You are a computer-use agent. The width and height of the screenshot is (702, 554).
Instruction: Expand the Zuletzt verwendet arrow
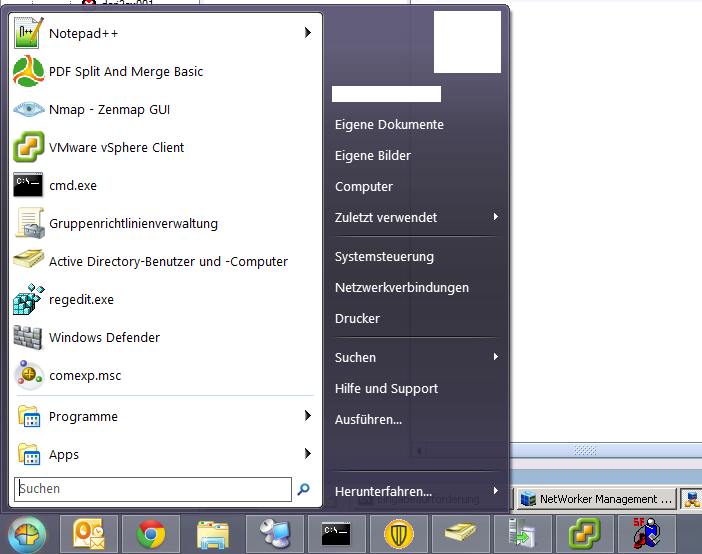(x=495, y=217)
